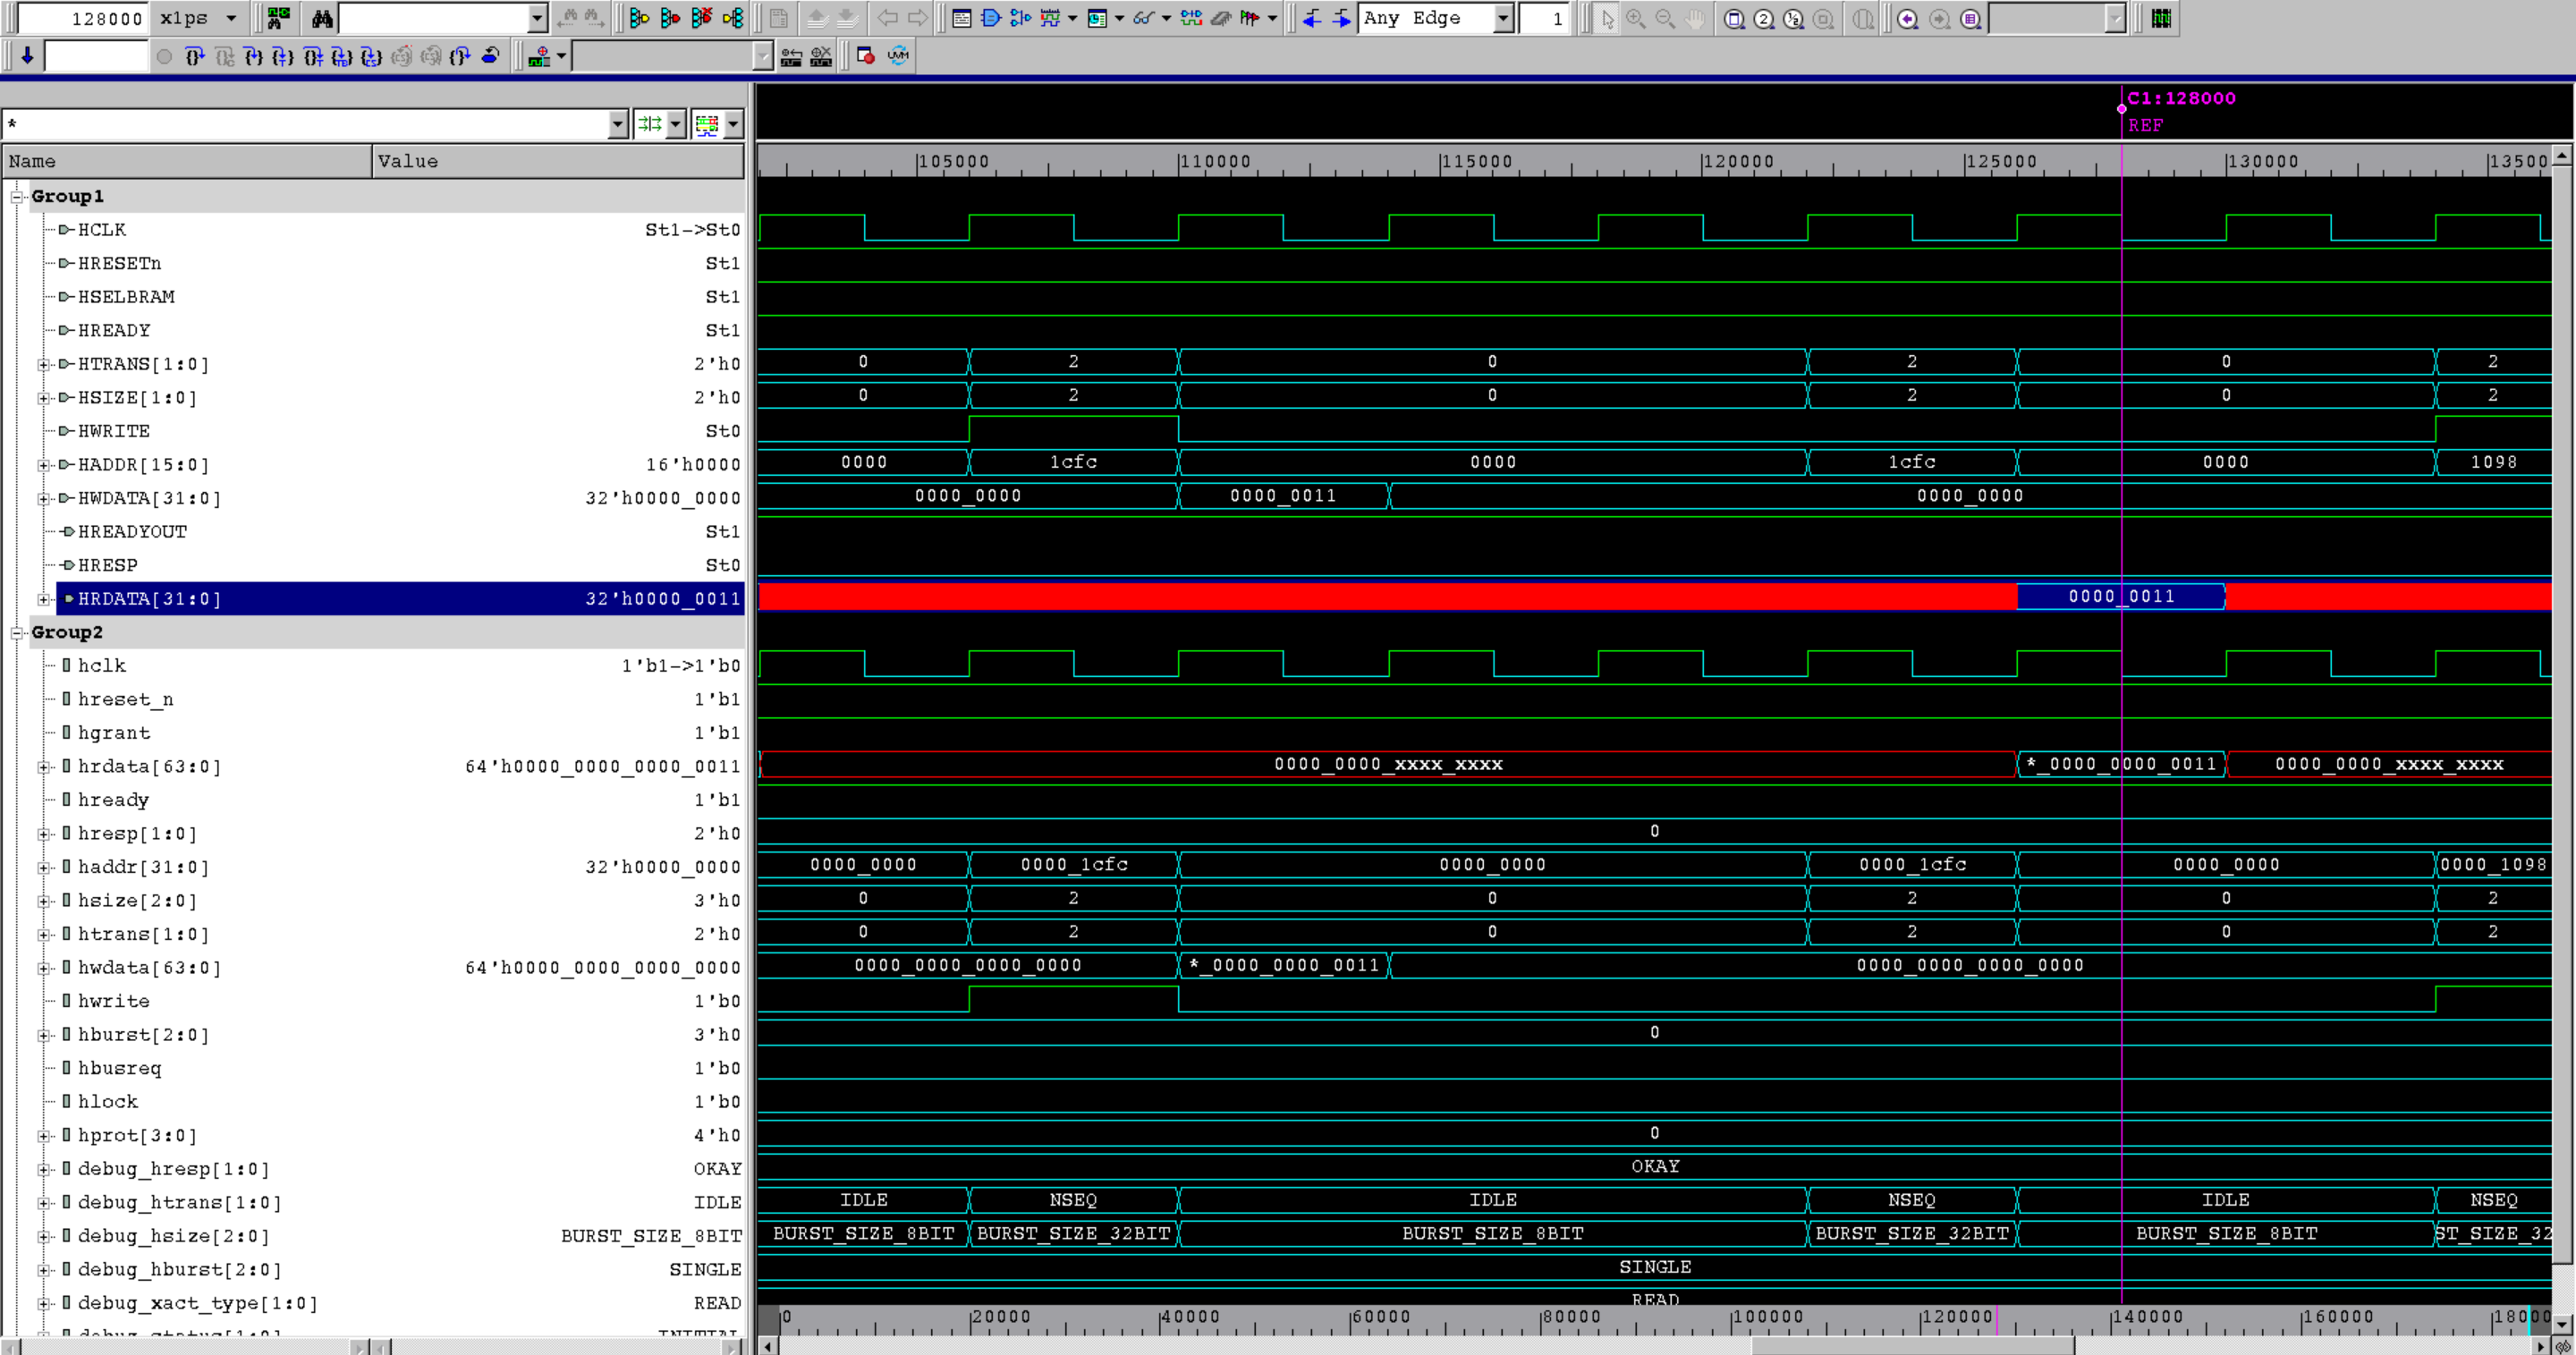Expand the HTRANS[1:0] bus
2576x1355 pixels.
(x=43, y=365)
